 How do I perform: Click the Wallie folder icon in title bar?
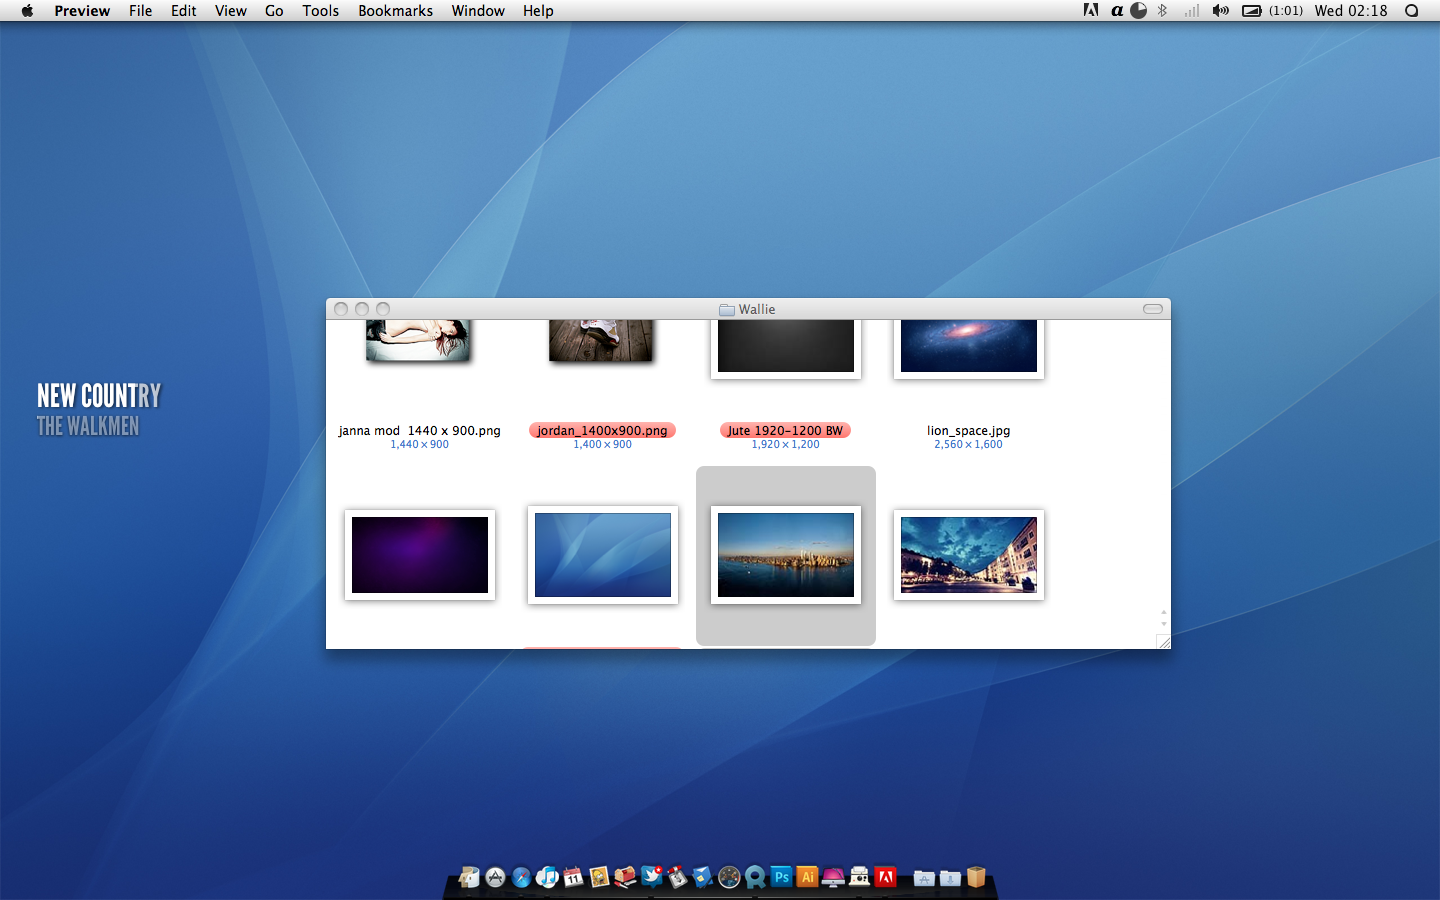click(x=727, y=309)
